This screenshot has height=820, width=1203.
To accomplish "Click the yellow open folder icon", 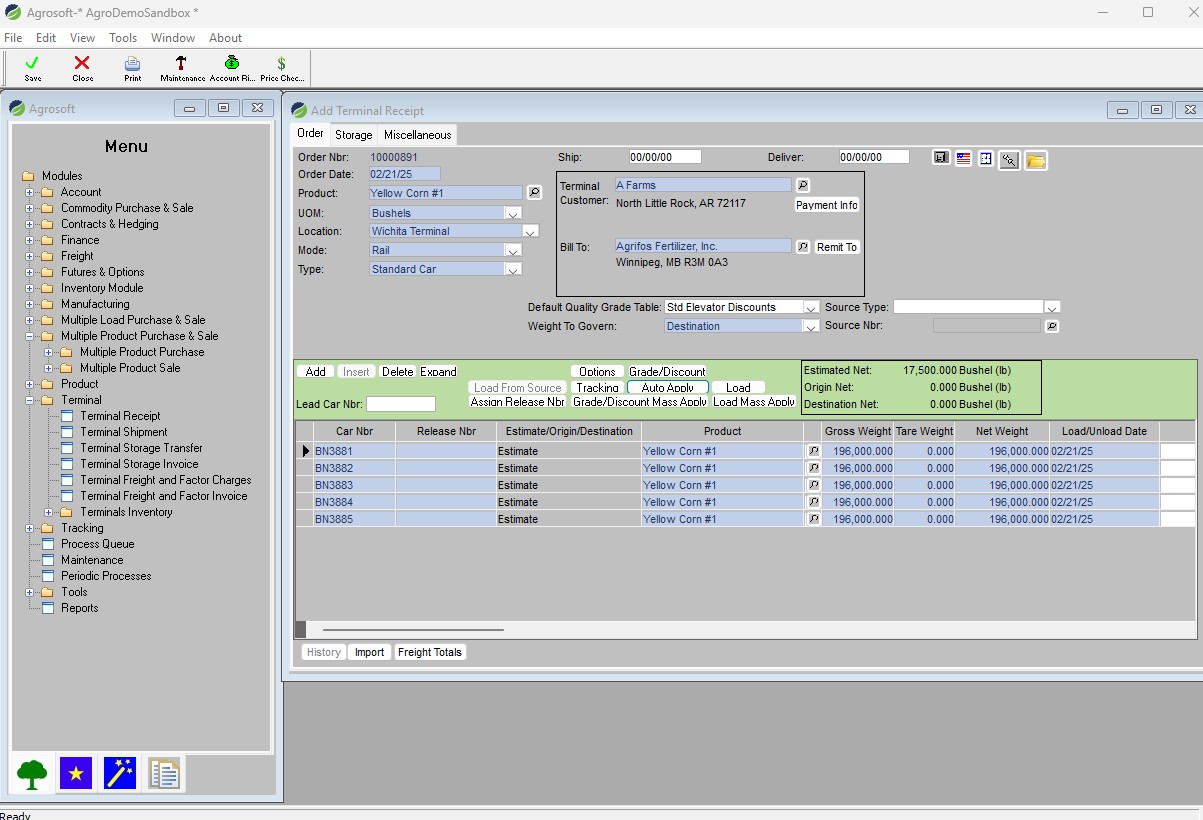I will pos(1035,160).
